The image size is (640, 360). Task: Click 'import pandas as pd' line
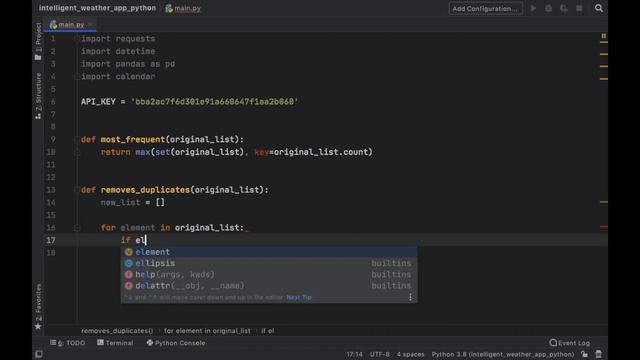pos(128,64)
